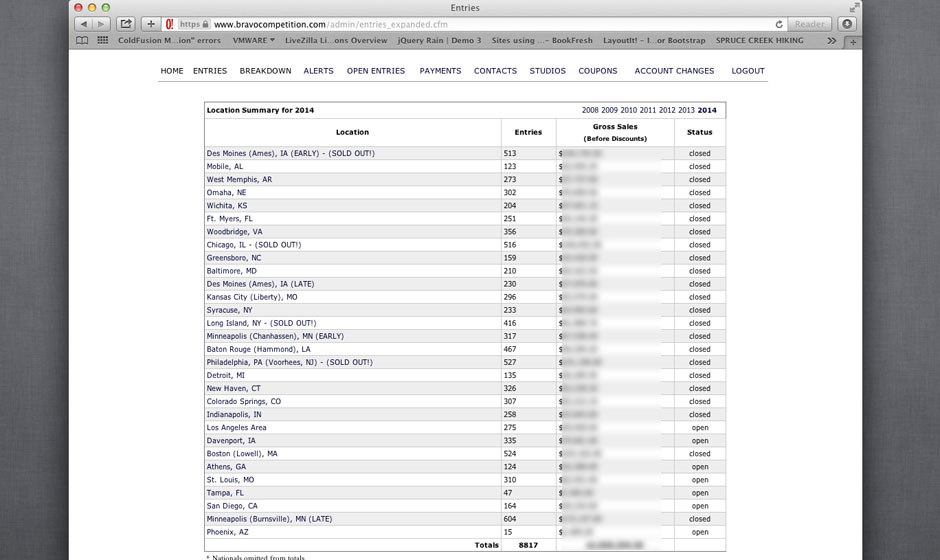Viewport: 940px width, 560px height.
Task: Go back with the Safari back arrow
Action: pyautogui.click(x=83, y=24)
